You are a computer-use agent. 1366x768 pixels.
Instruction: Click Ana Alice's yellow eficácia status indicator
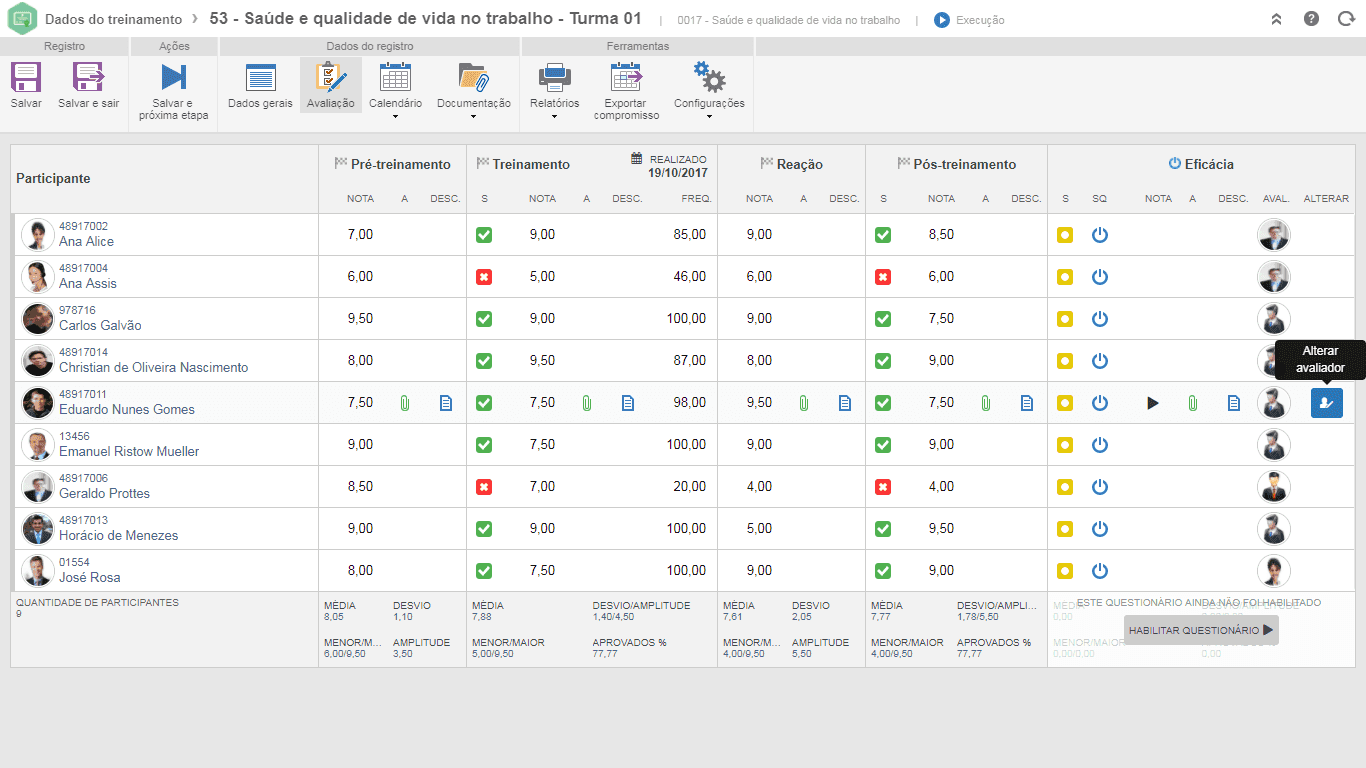1065,235
